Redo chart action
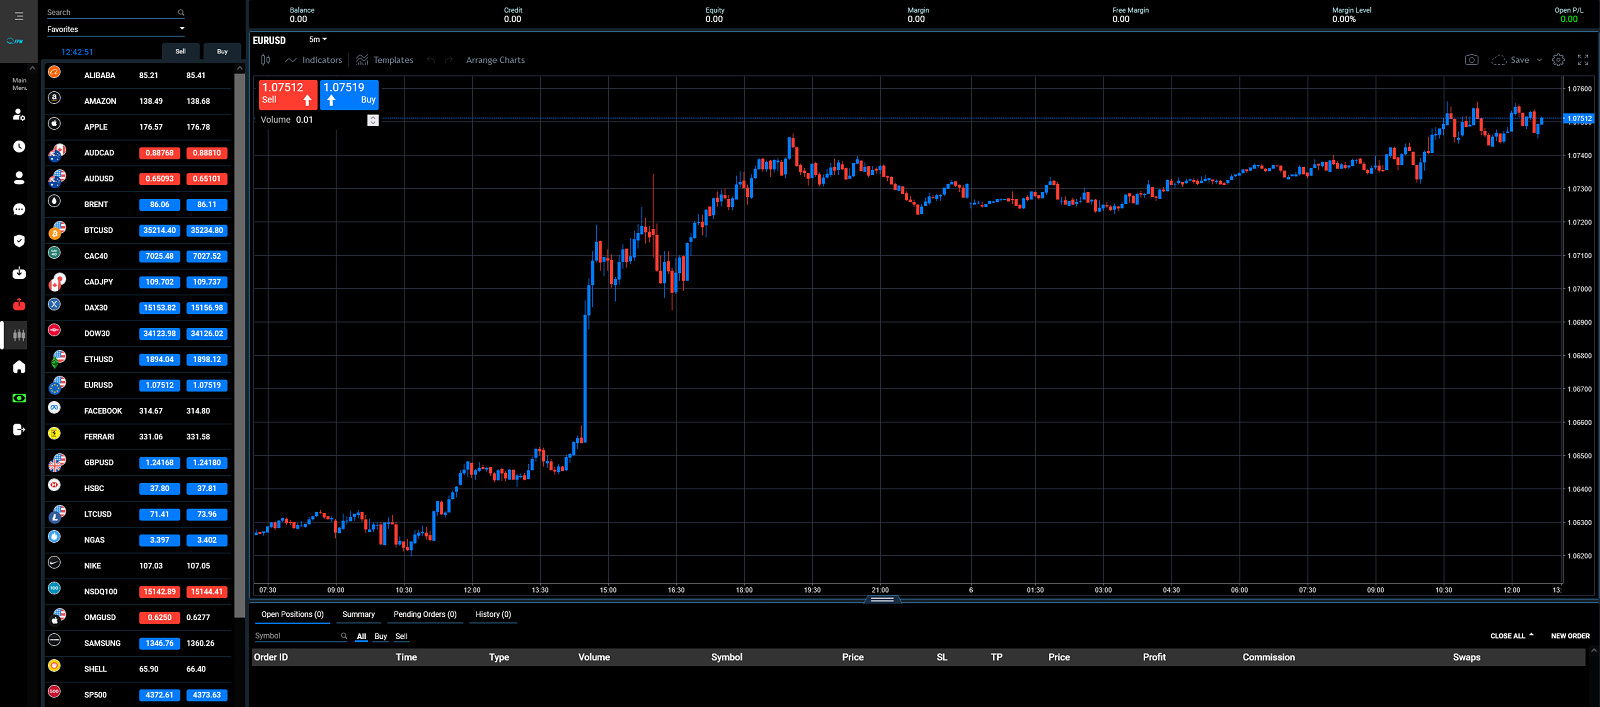Image resolution: width=1600 pixels, height=707 pixels. (x=447, y=60)
